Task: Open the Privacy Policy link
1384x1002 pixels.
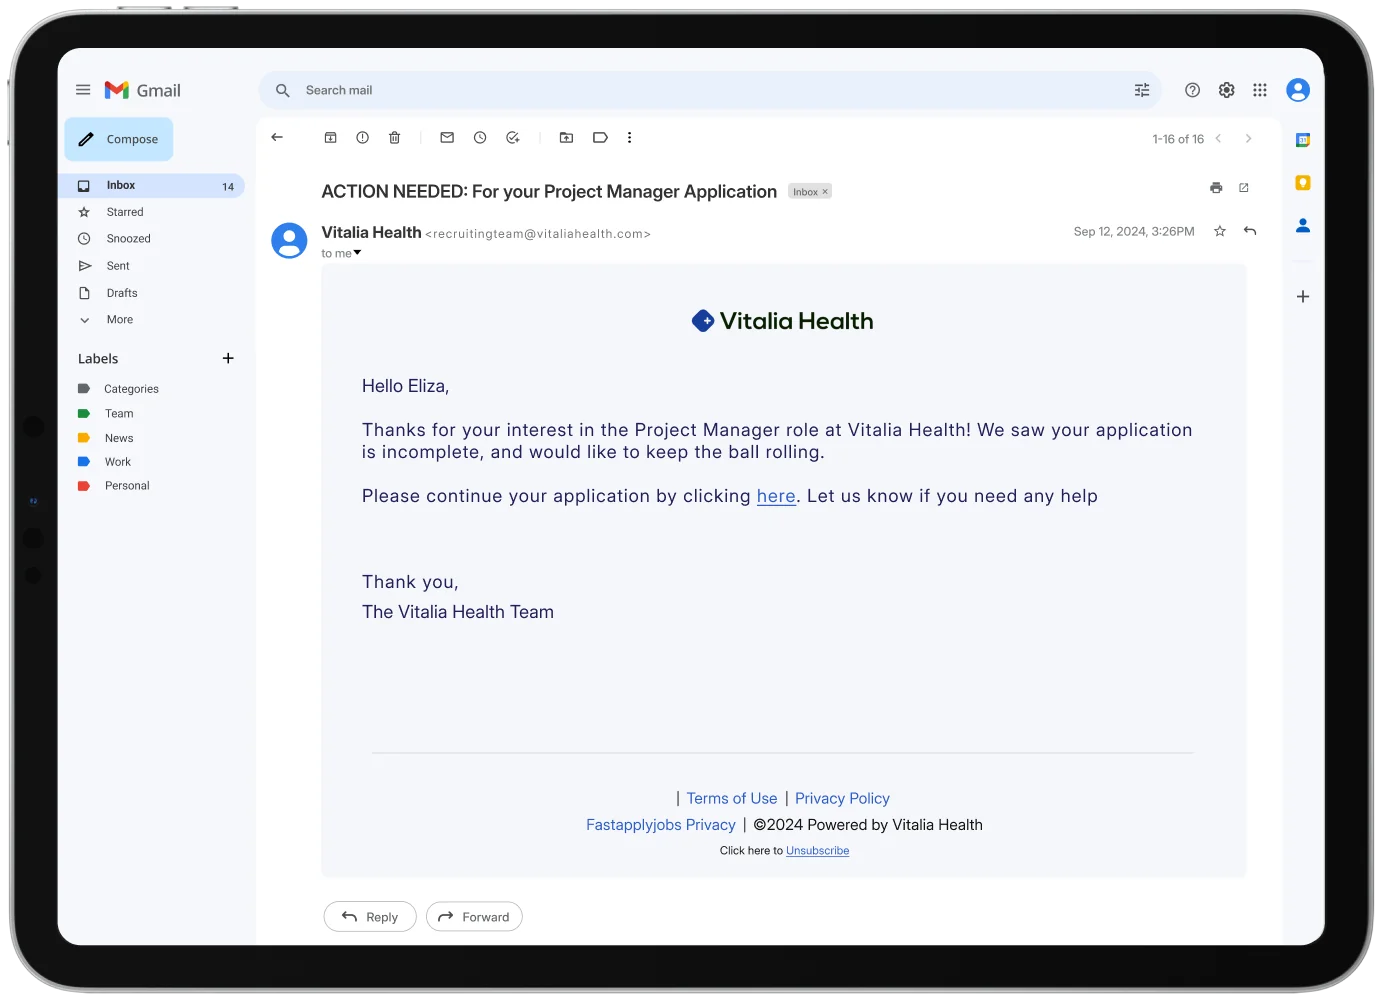Action: tap(842, 798)
